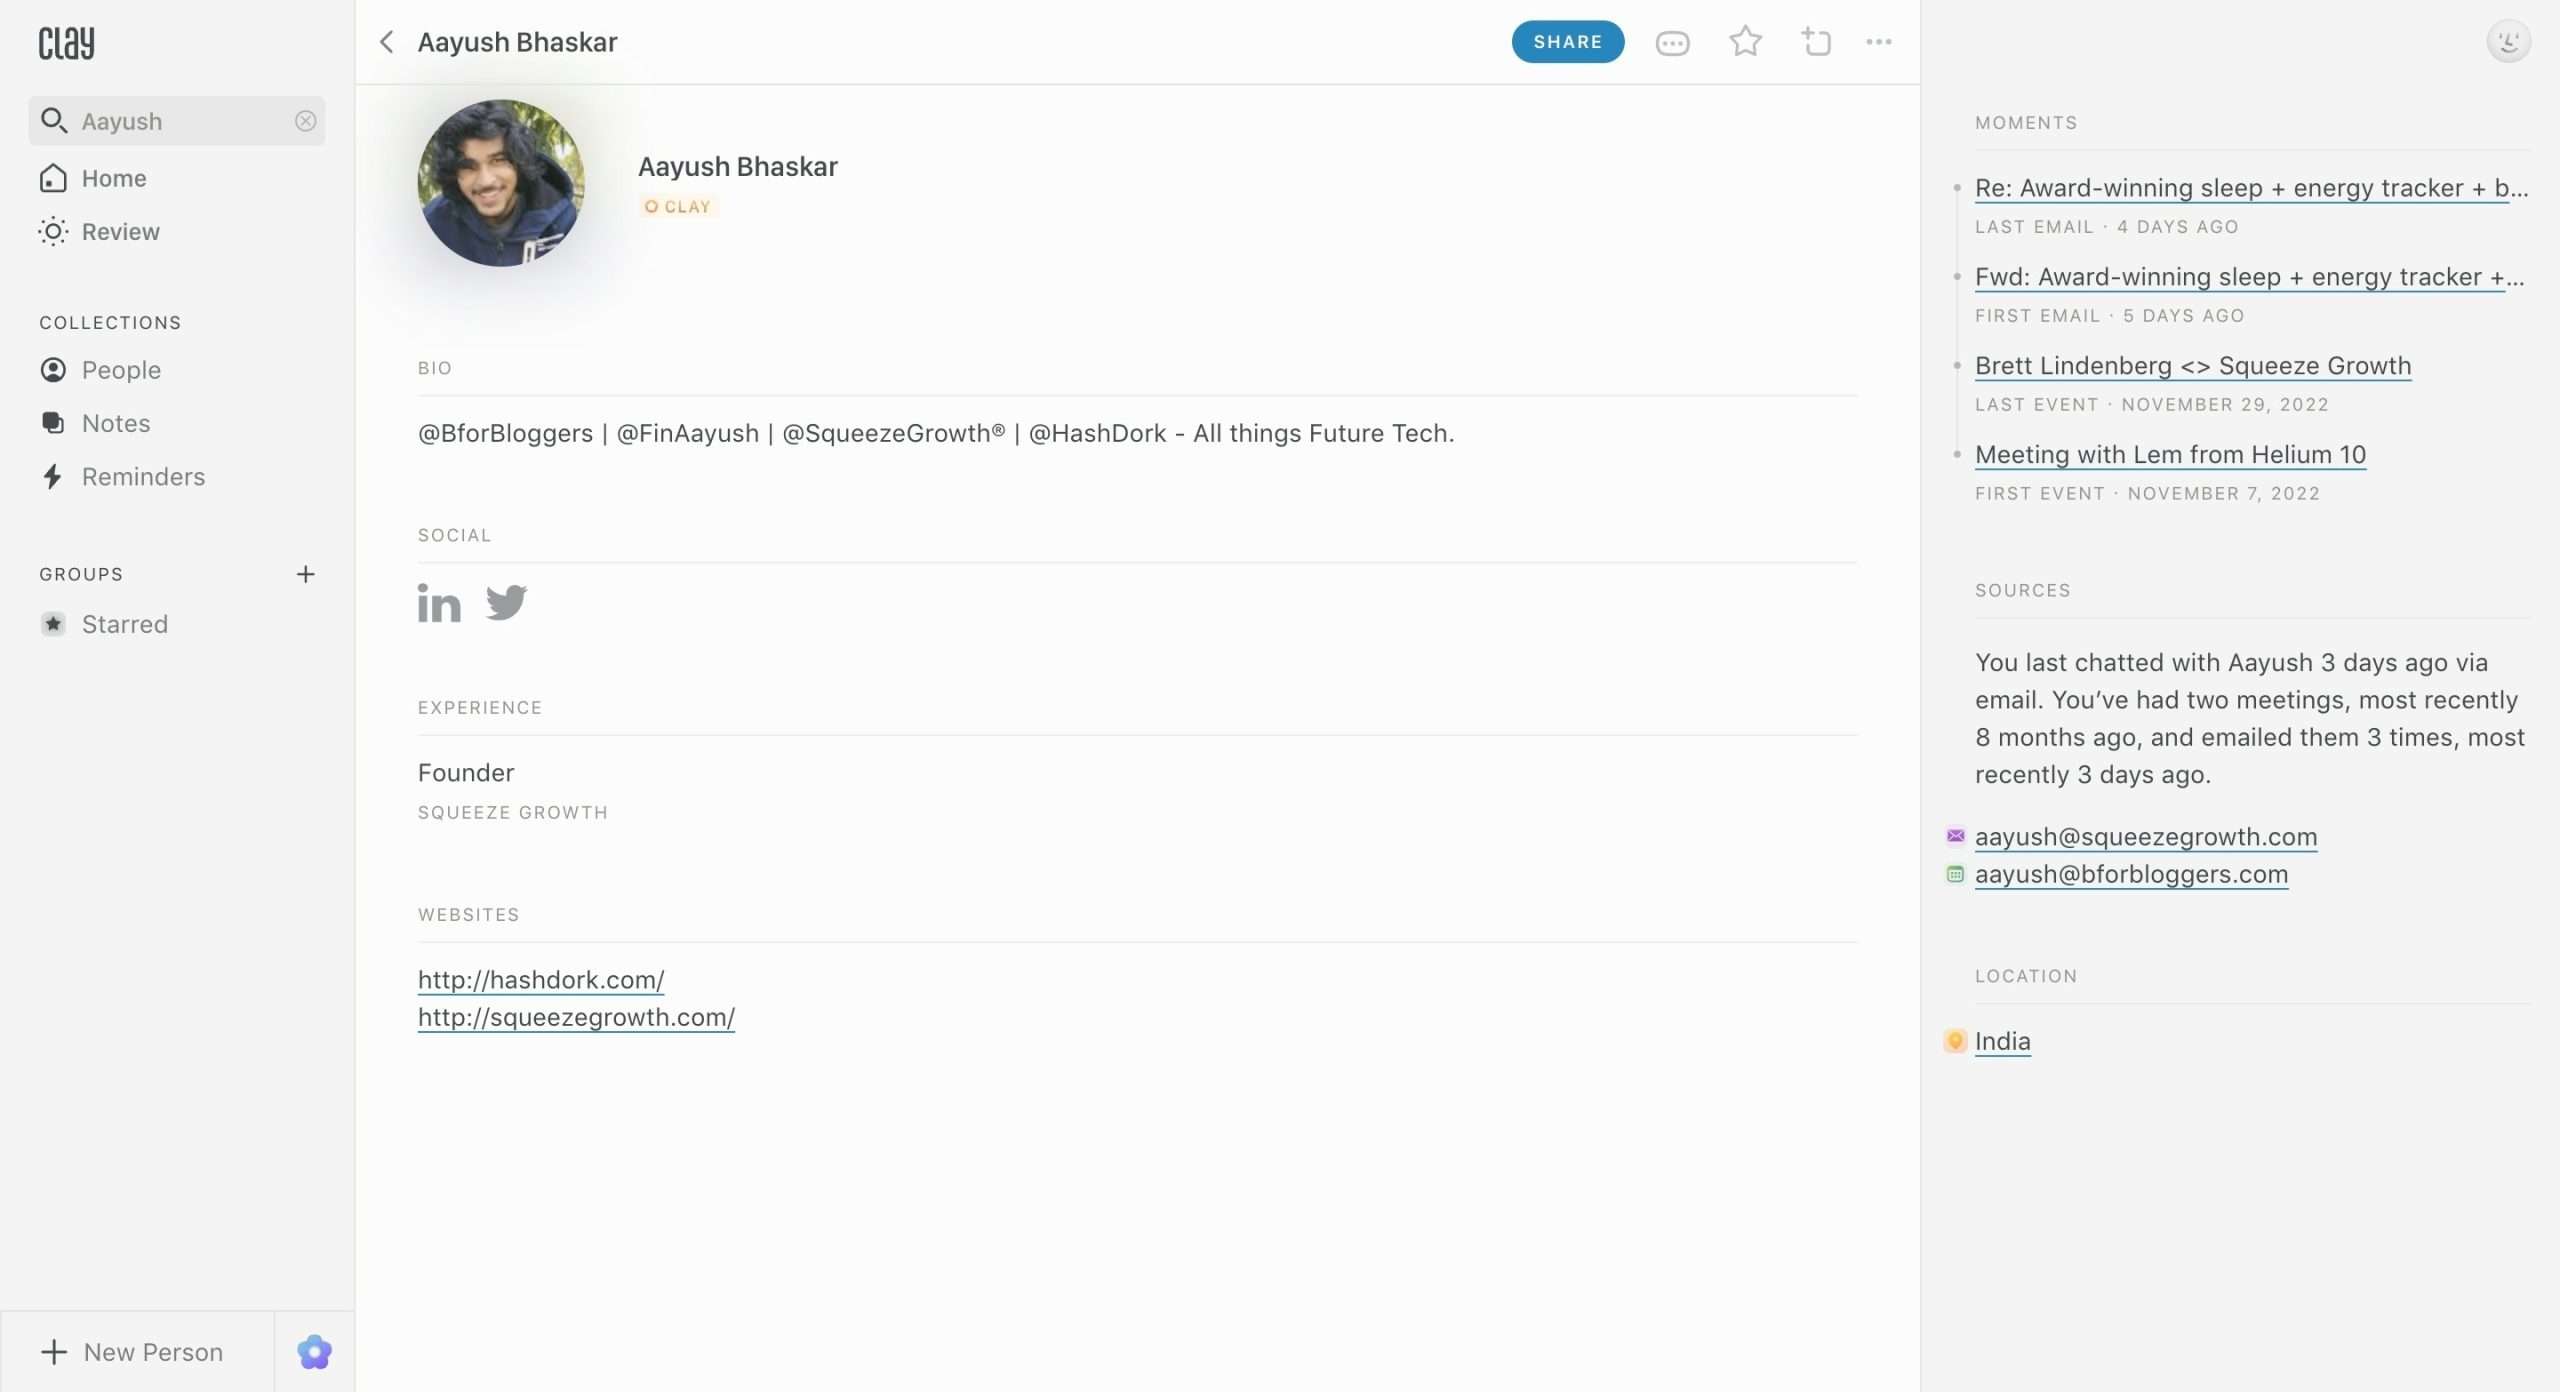Click into the Aayush search field
2560x1392 pixels.
(177, 121)
